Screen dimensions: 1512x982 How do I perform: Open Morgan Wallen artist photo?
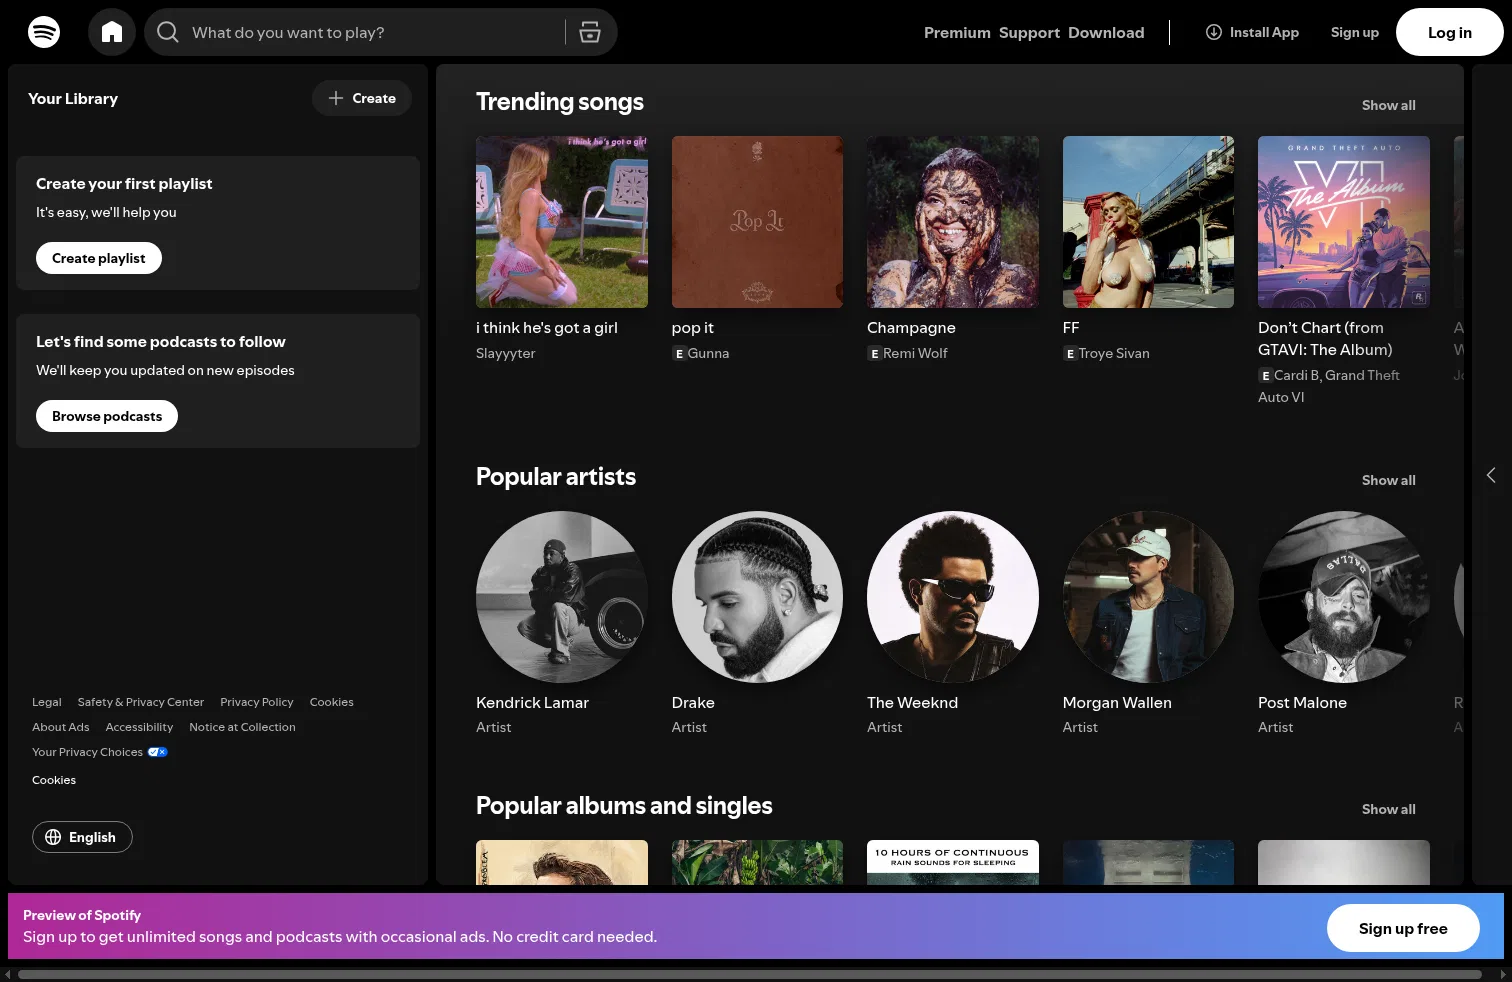coord(1148,597)
